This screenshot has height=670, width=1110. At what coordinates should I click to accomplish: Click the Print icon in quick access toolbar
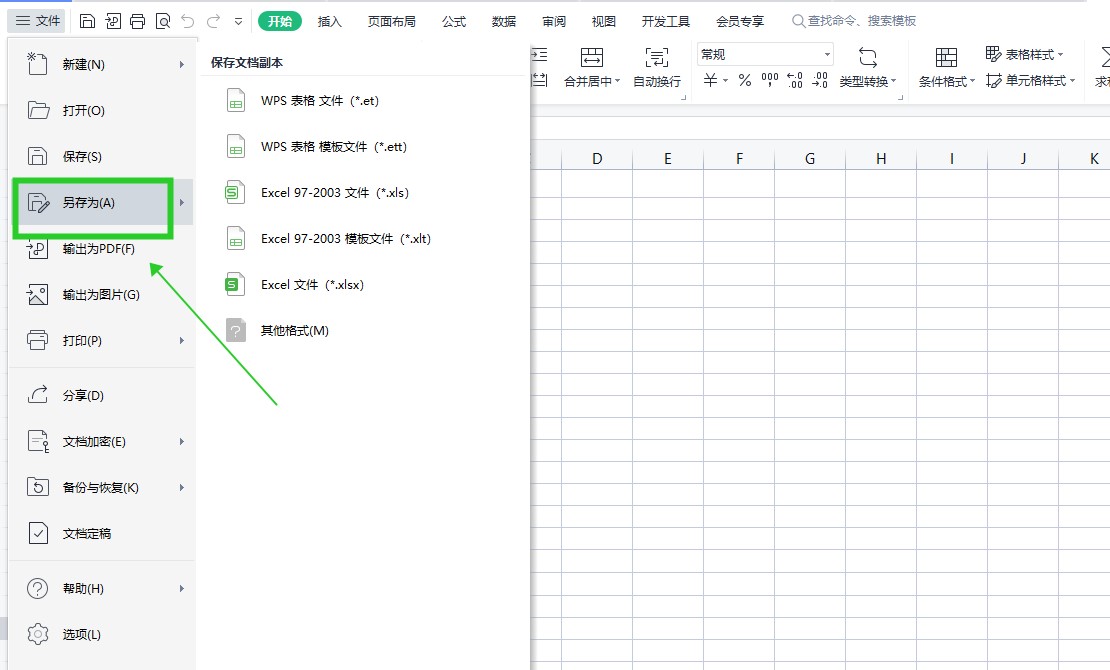pyautogui.click(x=138, y=21)
